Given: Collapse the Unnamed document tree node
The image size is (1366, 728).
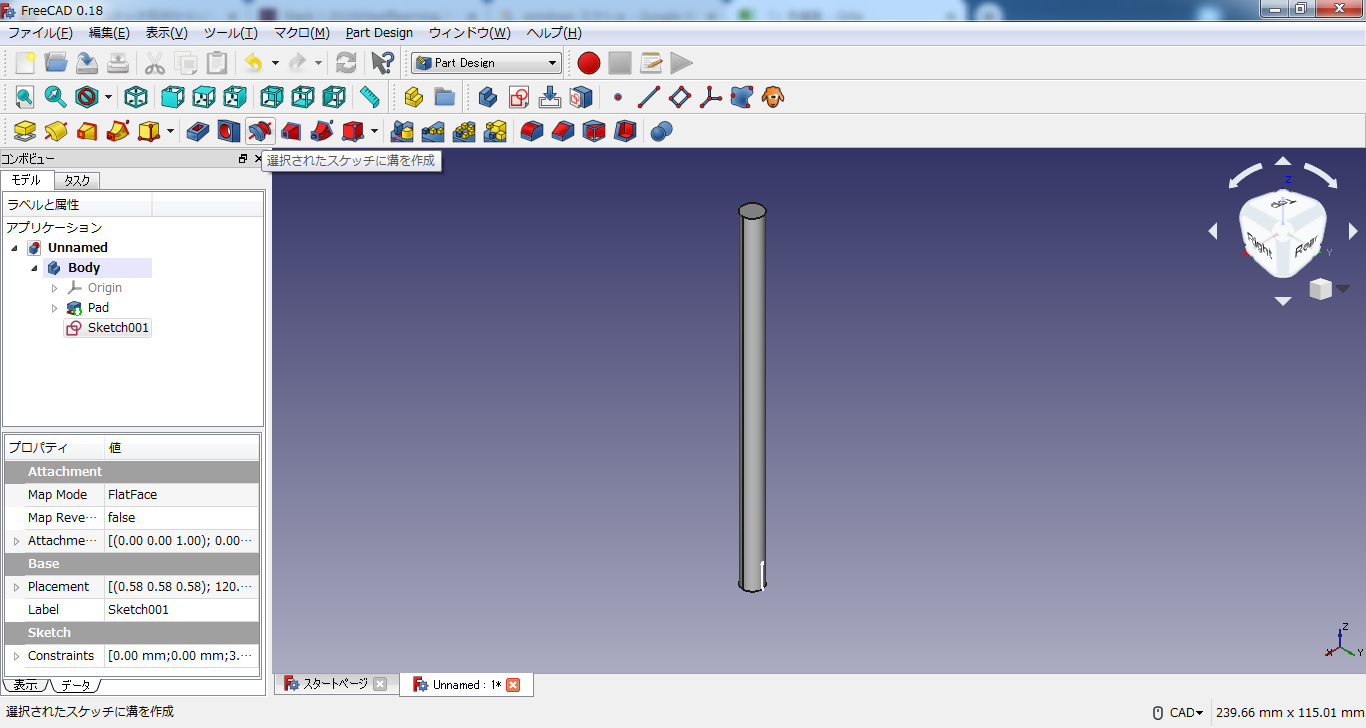Looking at the screenshot, I should click(14, 248).
